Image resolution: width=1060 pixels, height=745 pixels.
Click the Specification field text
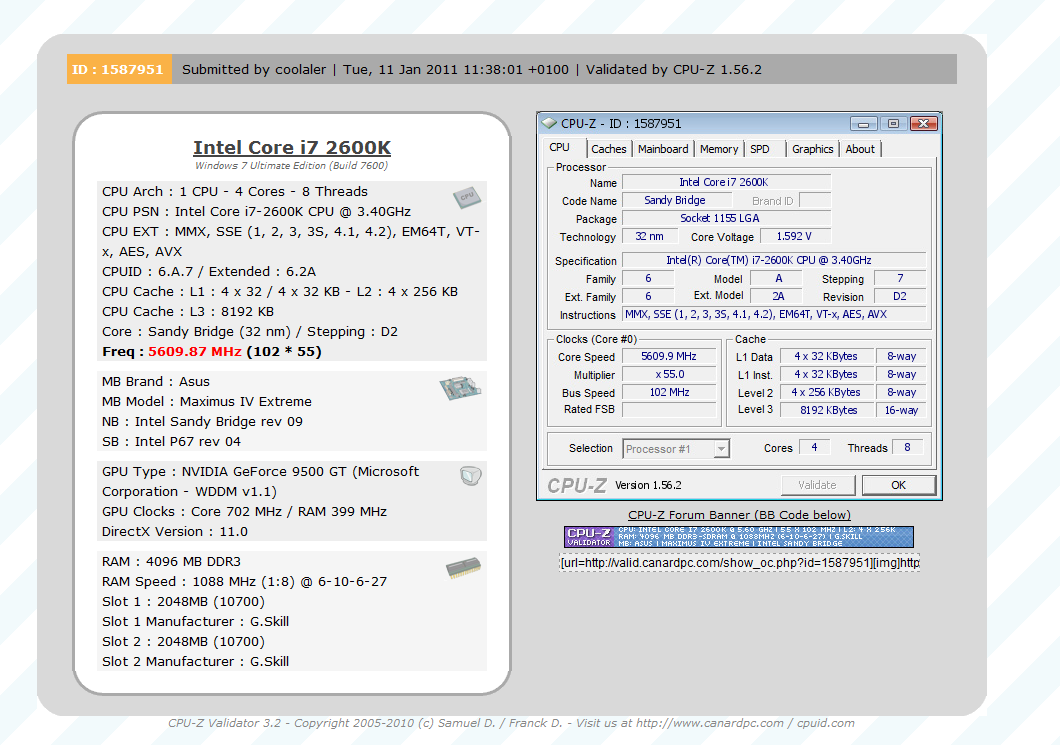(773, 260)
